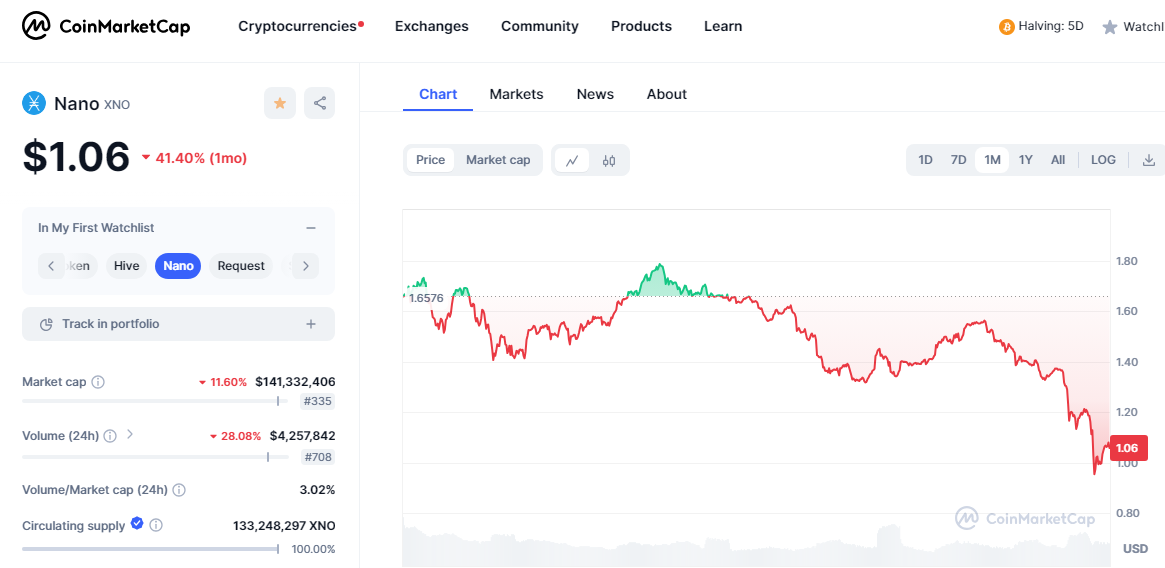Open Products menu
Screen dimensions: 1165x568
(641, 26)
